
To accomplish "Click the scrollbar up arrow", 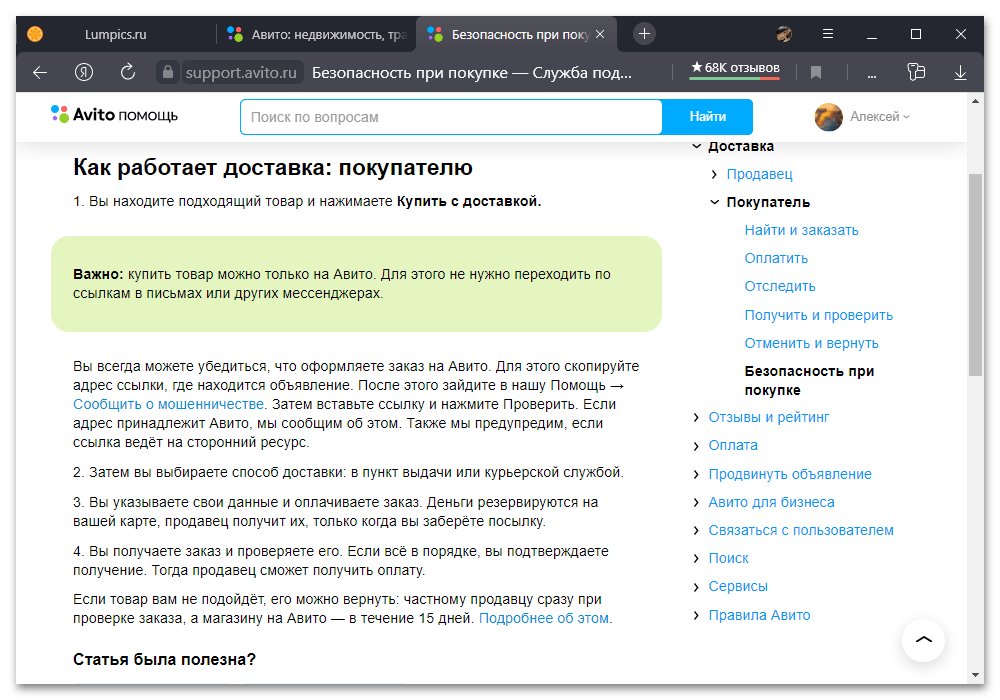I will (x=975, y=101).
